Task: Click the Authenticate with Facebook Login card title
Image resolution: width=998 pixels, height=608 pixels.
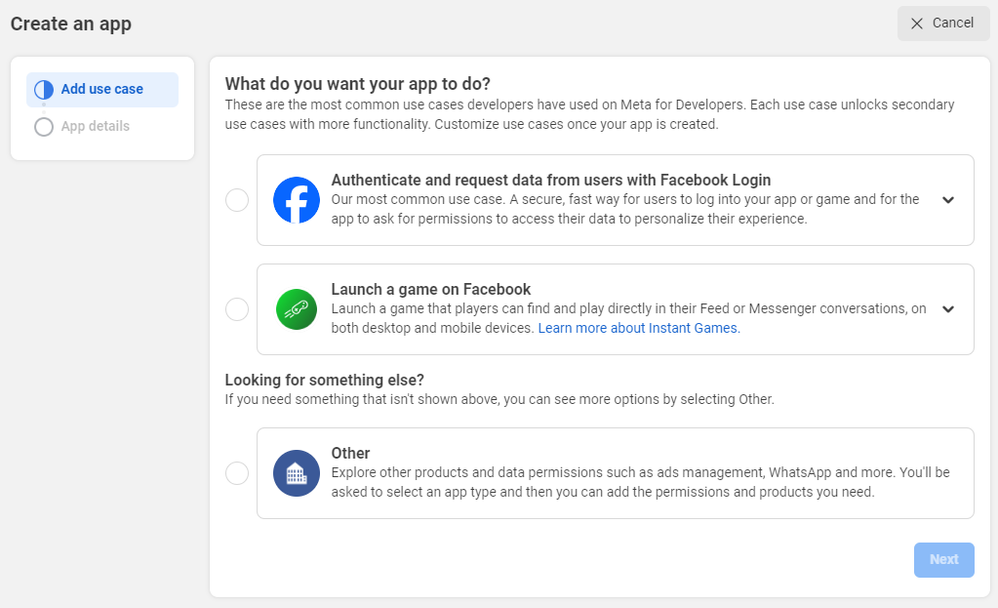Action: (x=551, y=180)
